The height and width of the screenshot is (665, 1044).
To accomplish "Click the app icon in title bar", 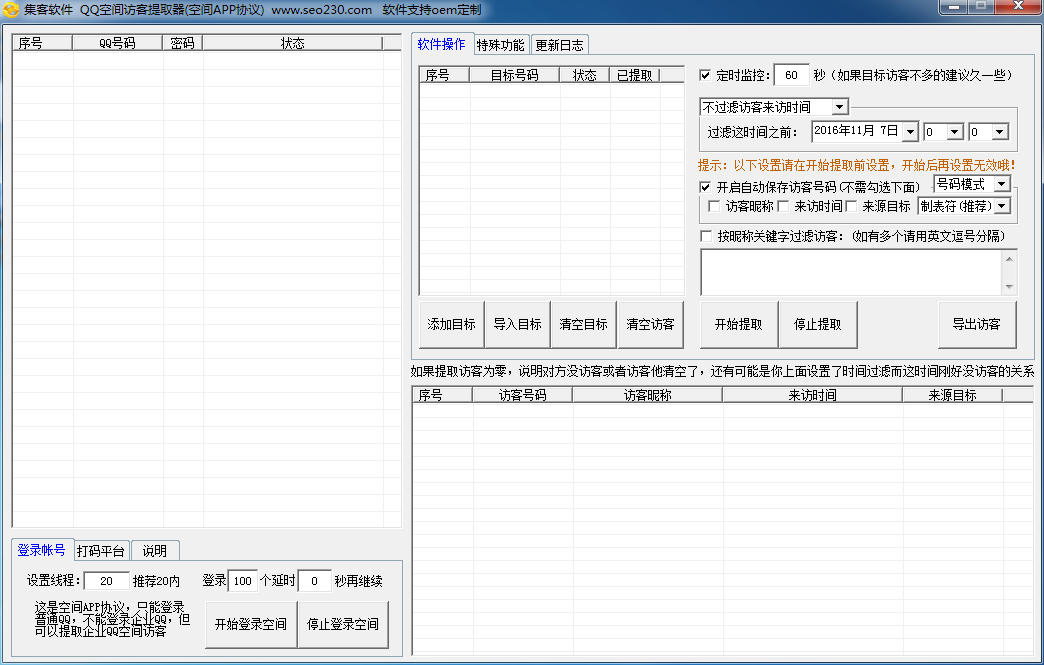I will point(11,9).
